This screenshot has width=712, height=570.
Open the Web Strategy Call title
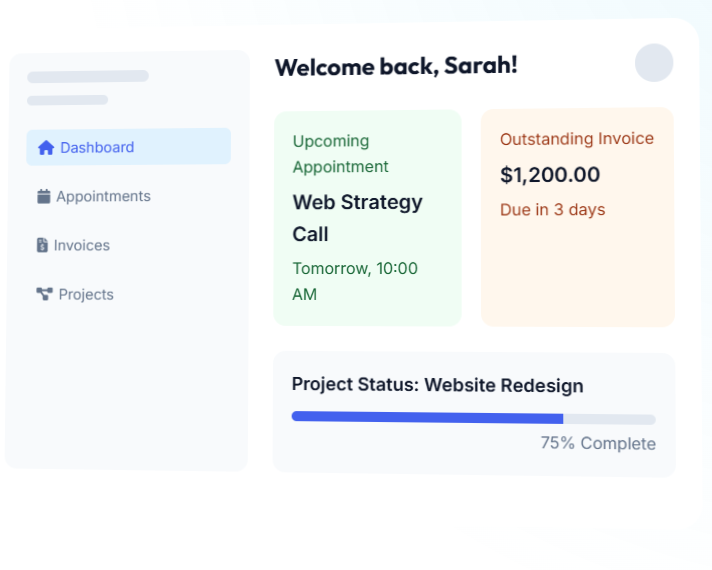coord(357,218)
